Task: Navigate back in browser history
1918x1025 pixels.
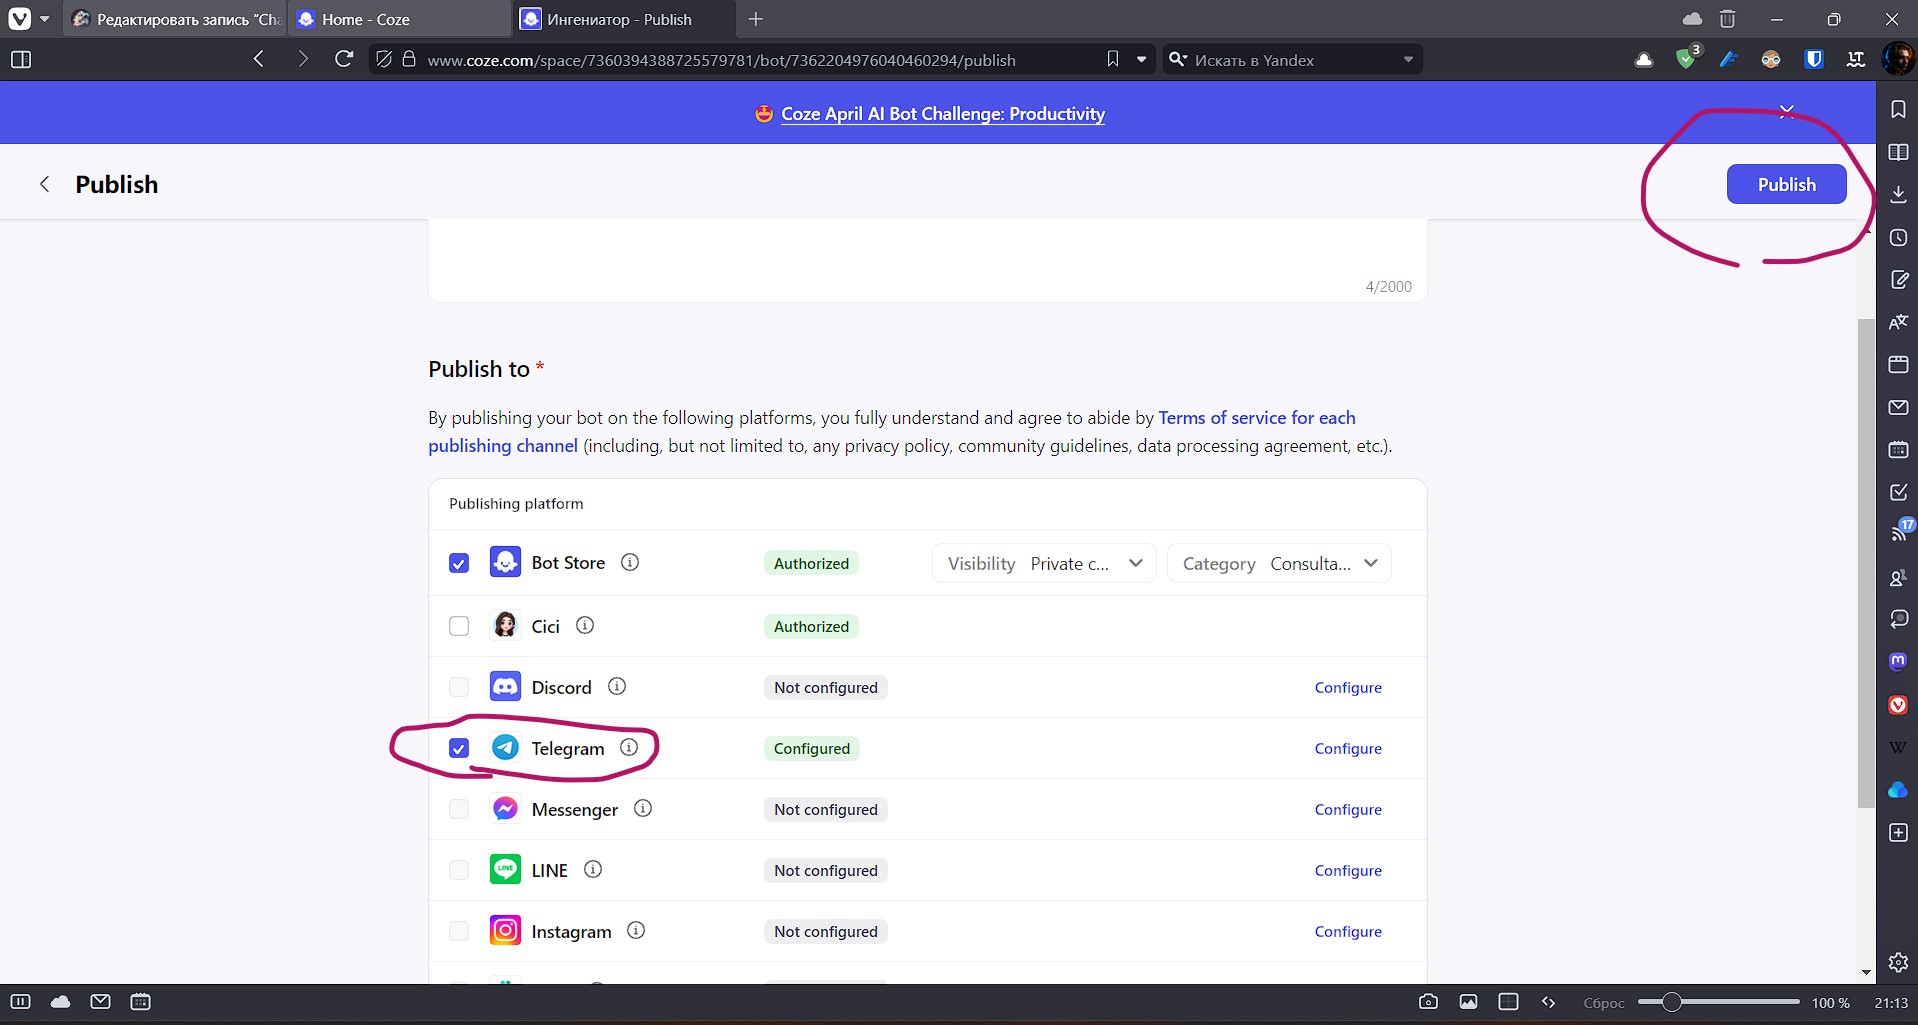Action: point(259,59)
